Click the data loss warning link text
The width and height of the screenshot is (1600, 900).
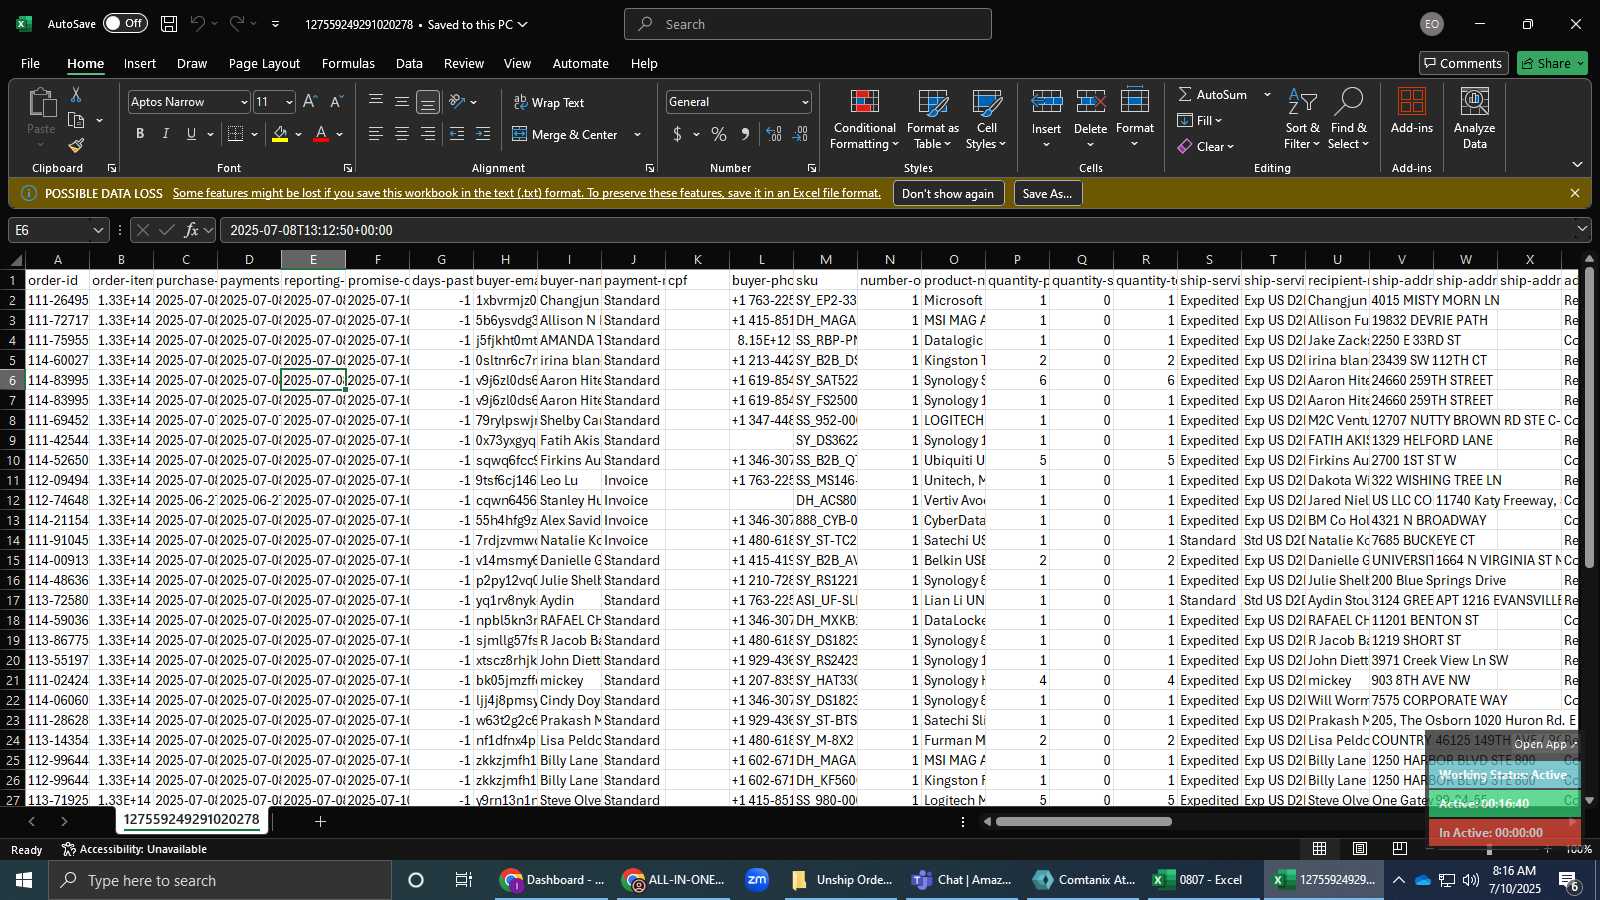point(527,193)
